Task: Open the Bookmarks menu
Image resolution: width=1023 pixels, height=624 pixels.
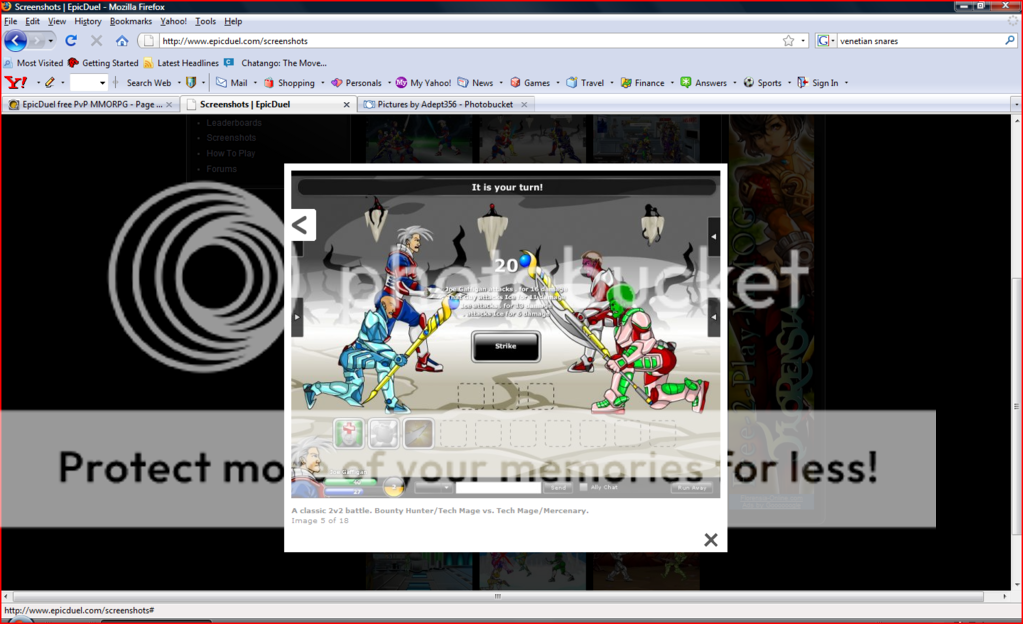Action: point(130,21)
